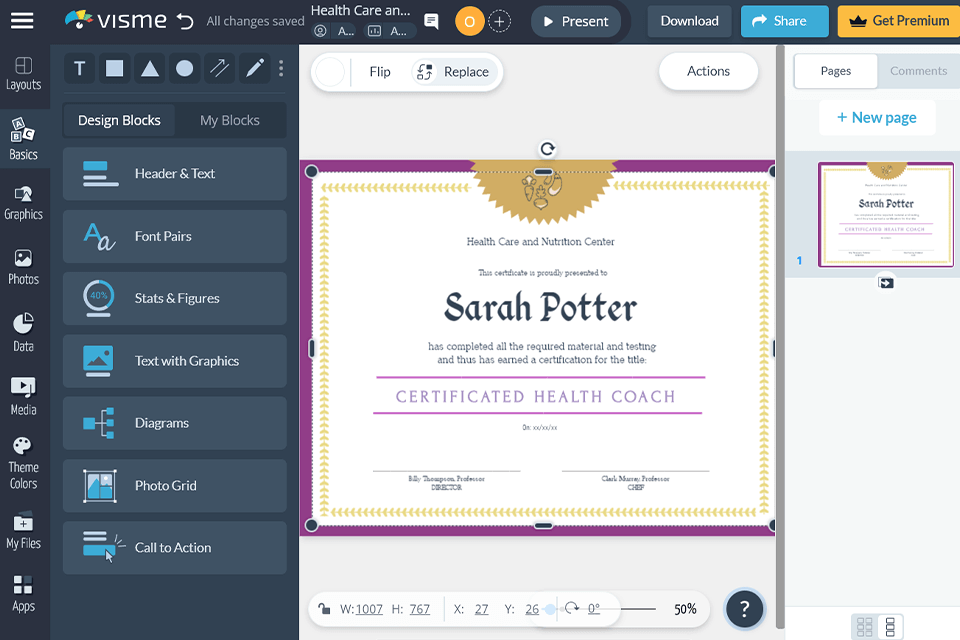
Task: Open the hamburger main menu
Action: tap(22, 21)
